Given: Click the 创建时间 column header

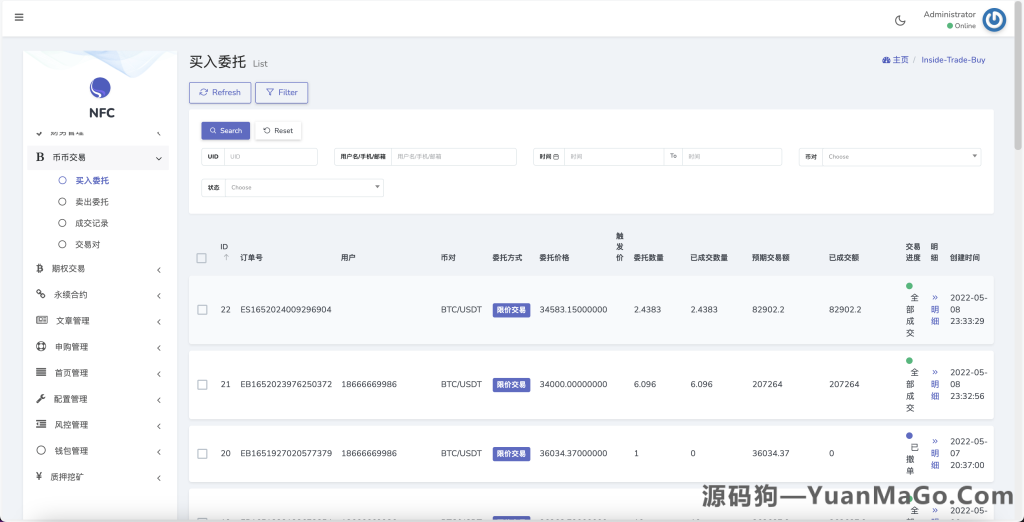Looking at the screenshot, I should point(965,258).
